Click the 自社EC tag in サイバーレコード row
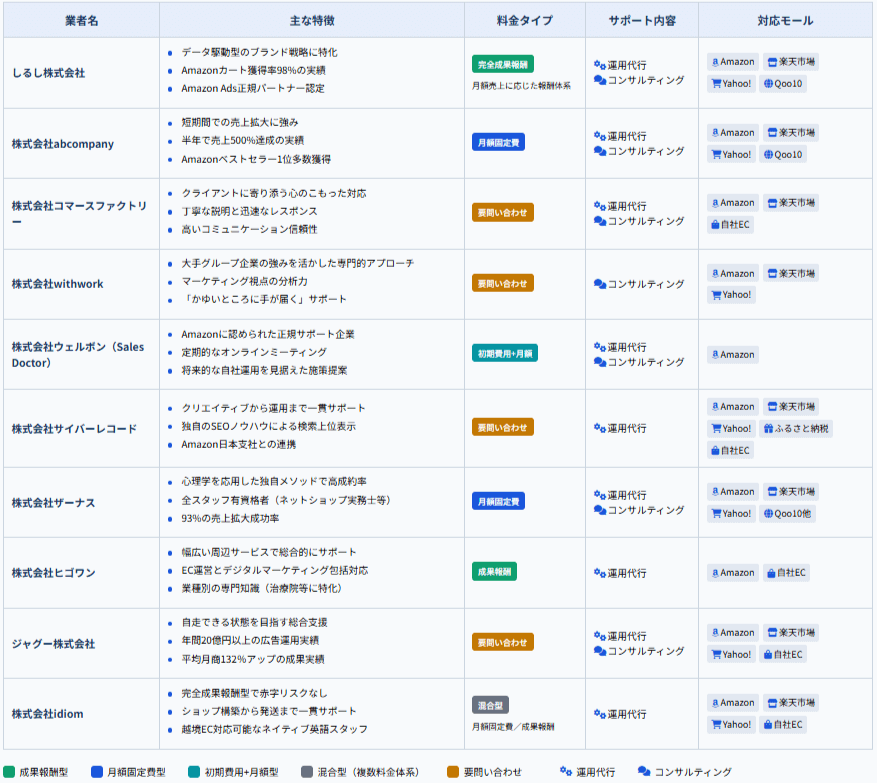This screenshot has width=877, height=783. click(730, 450)
